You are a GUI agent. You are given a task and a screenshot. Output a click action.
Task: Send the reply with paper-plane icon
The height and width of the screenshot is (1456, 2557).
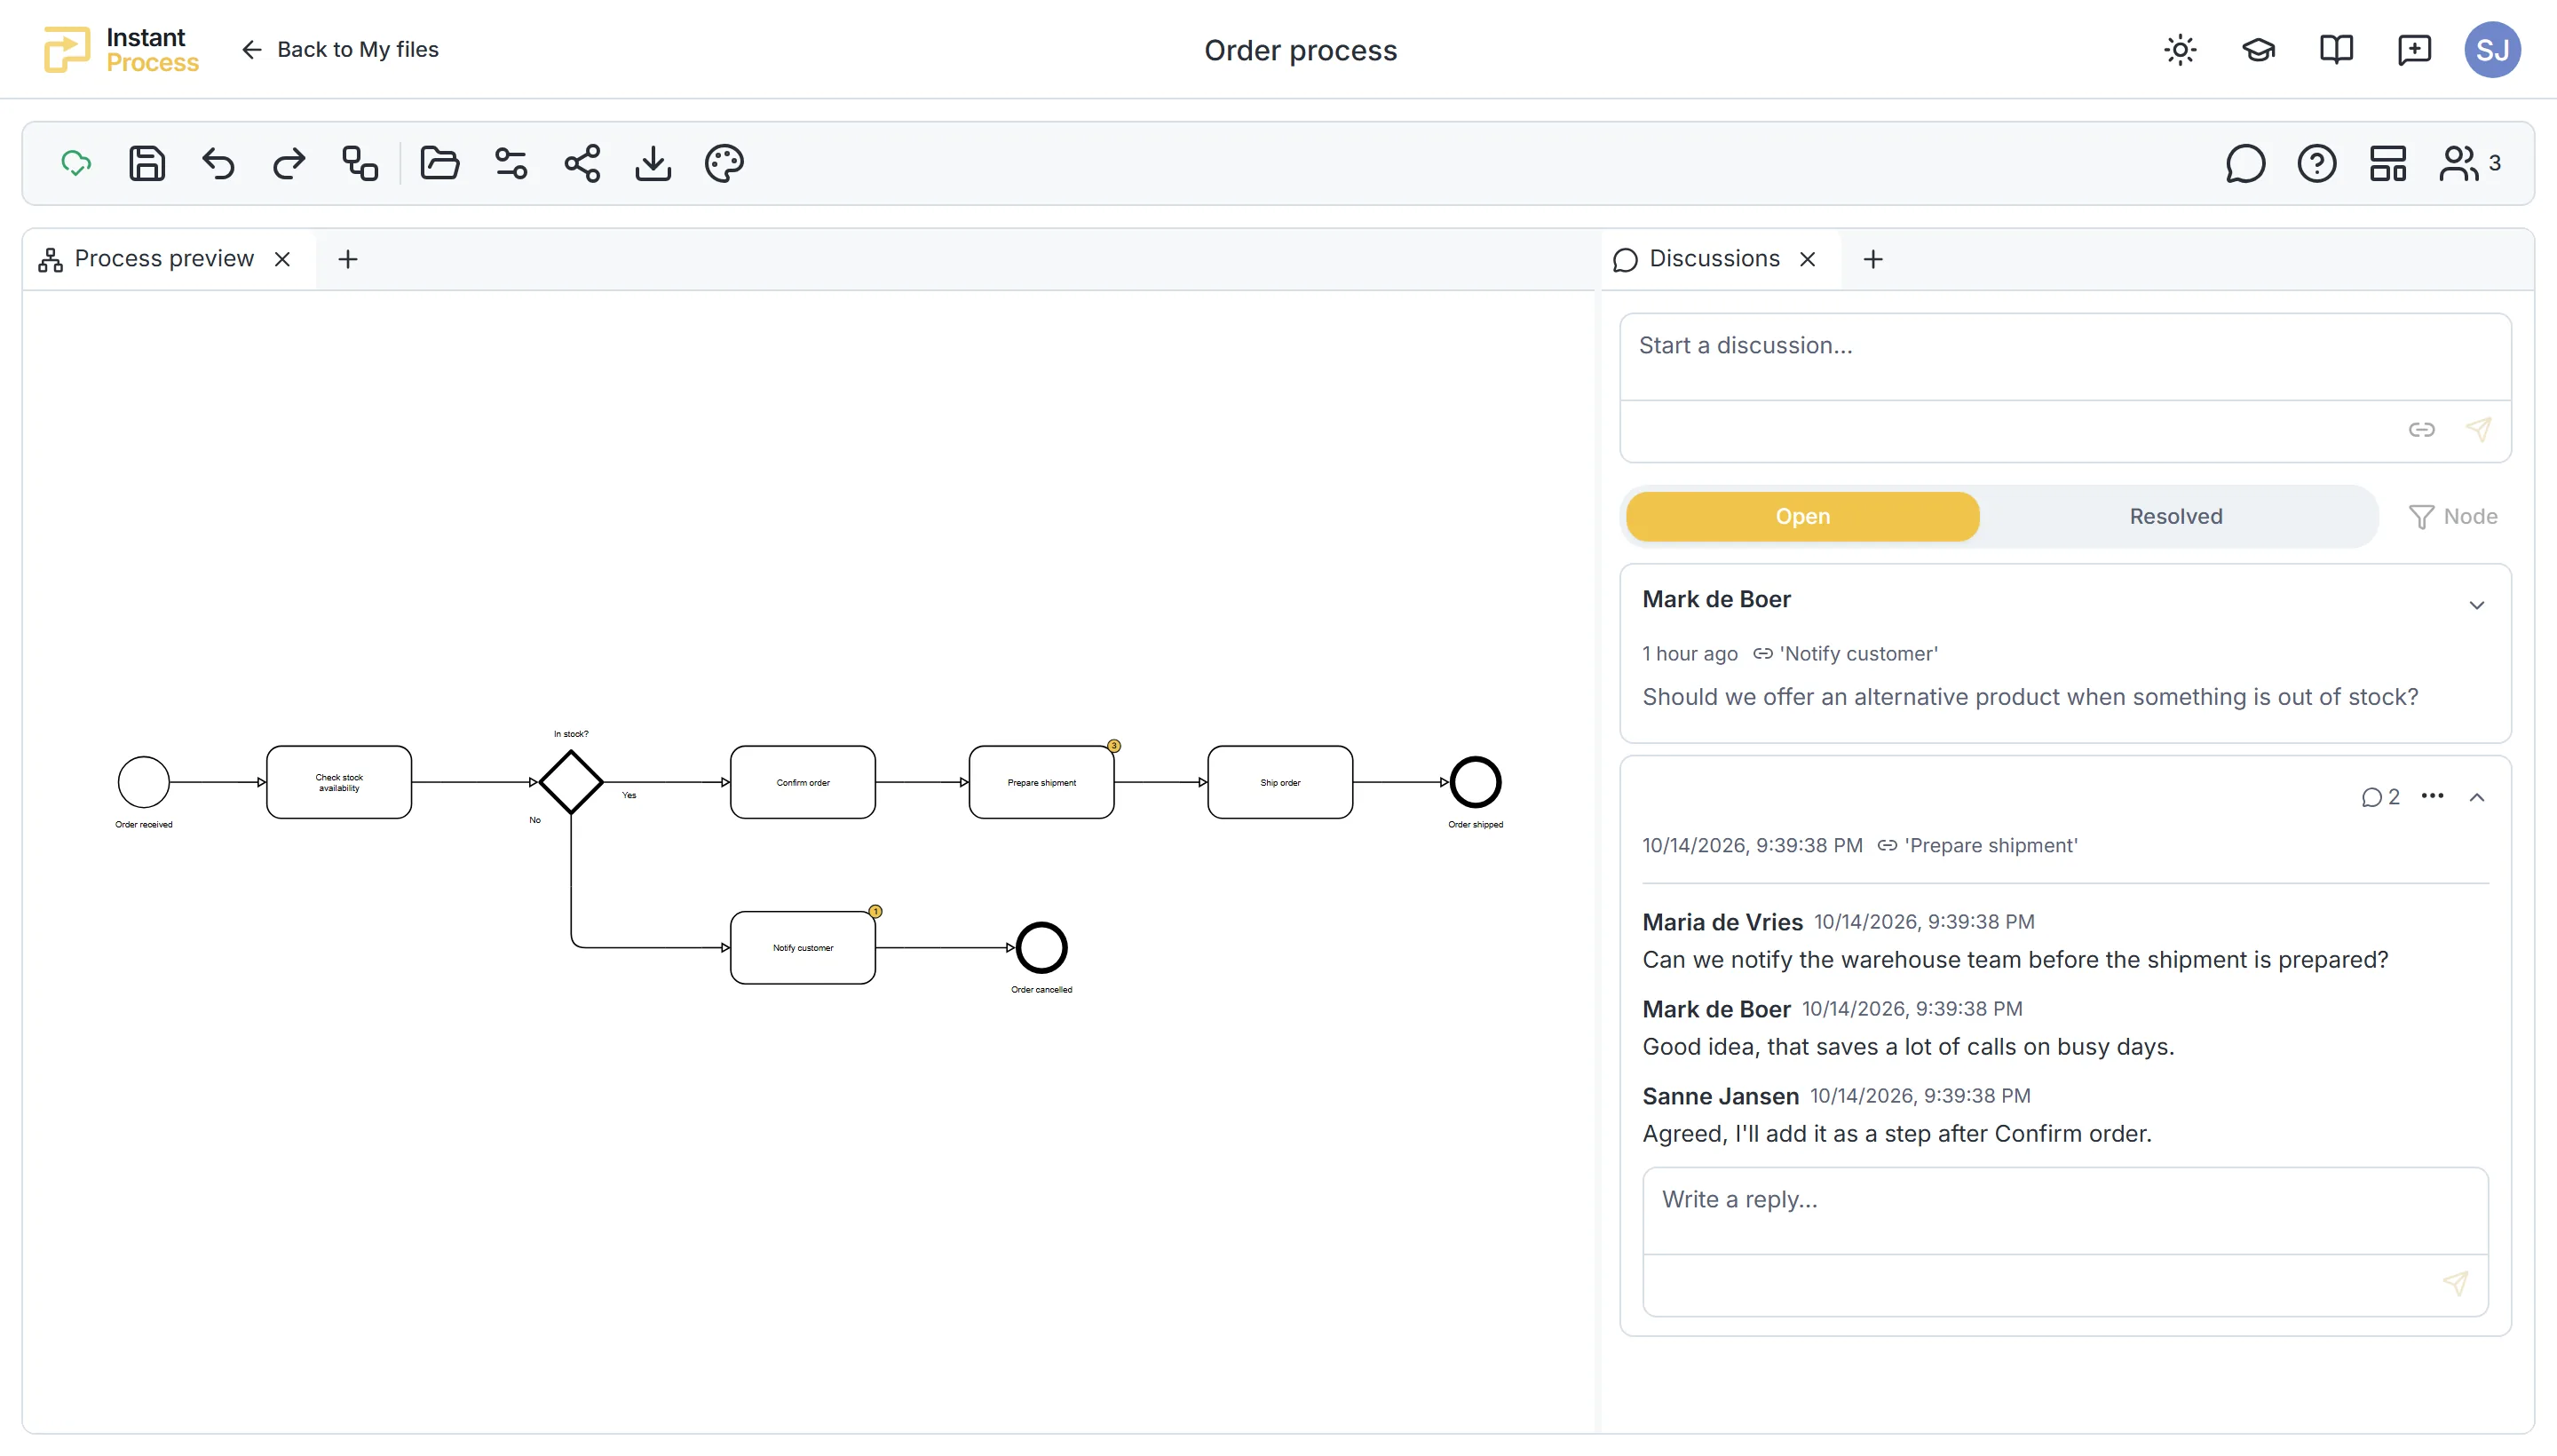pos(2455,1284)
